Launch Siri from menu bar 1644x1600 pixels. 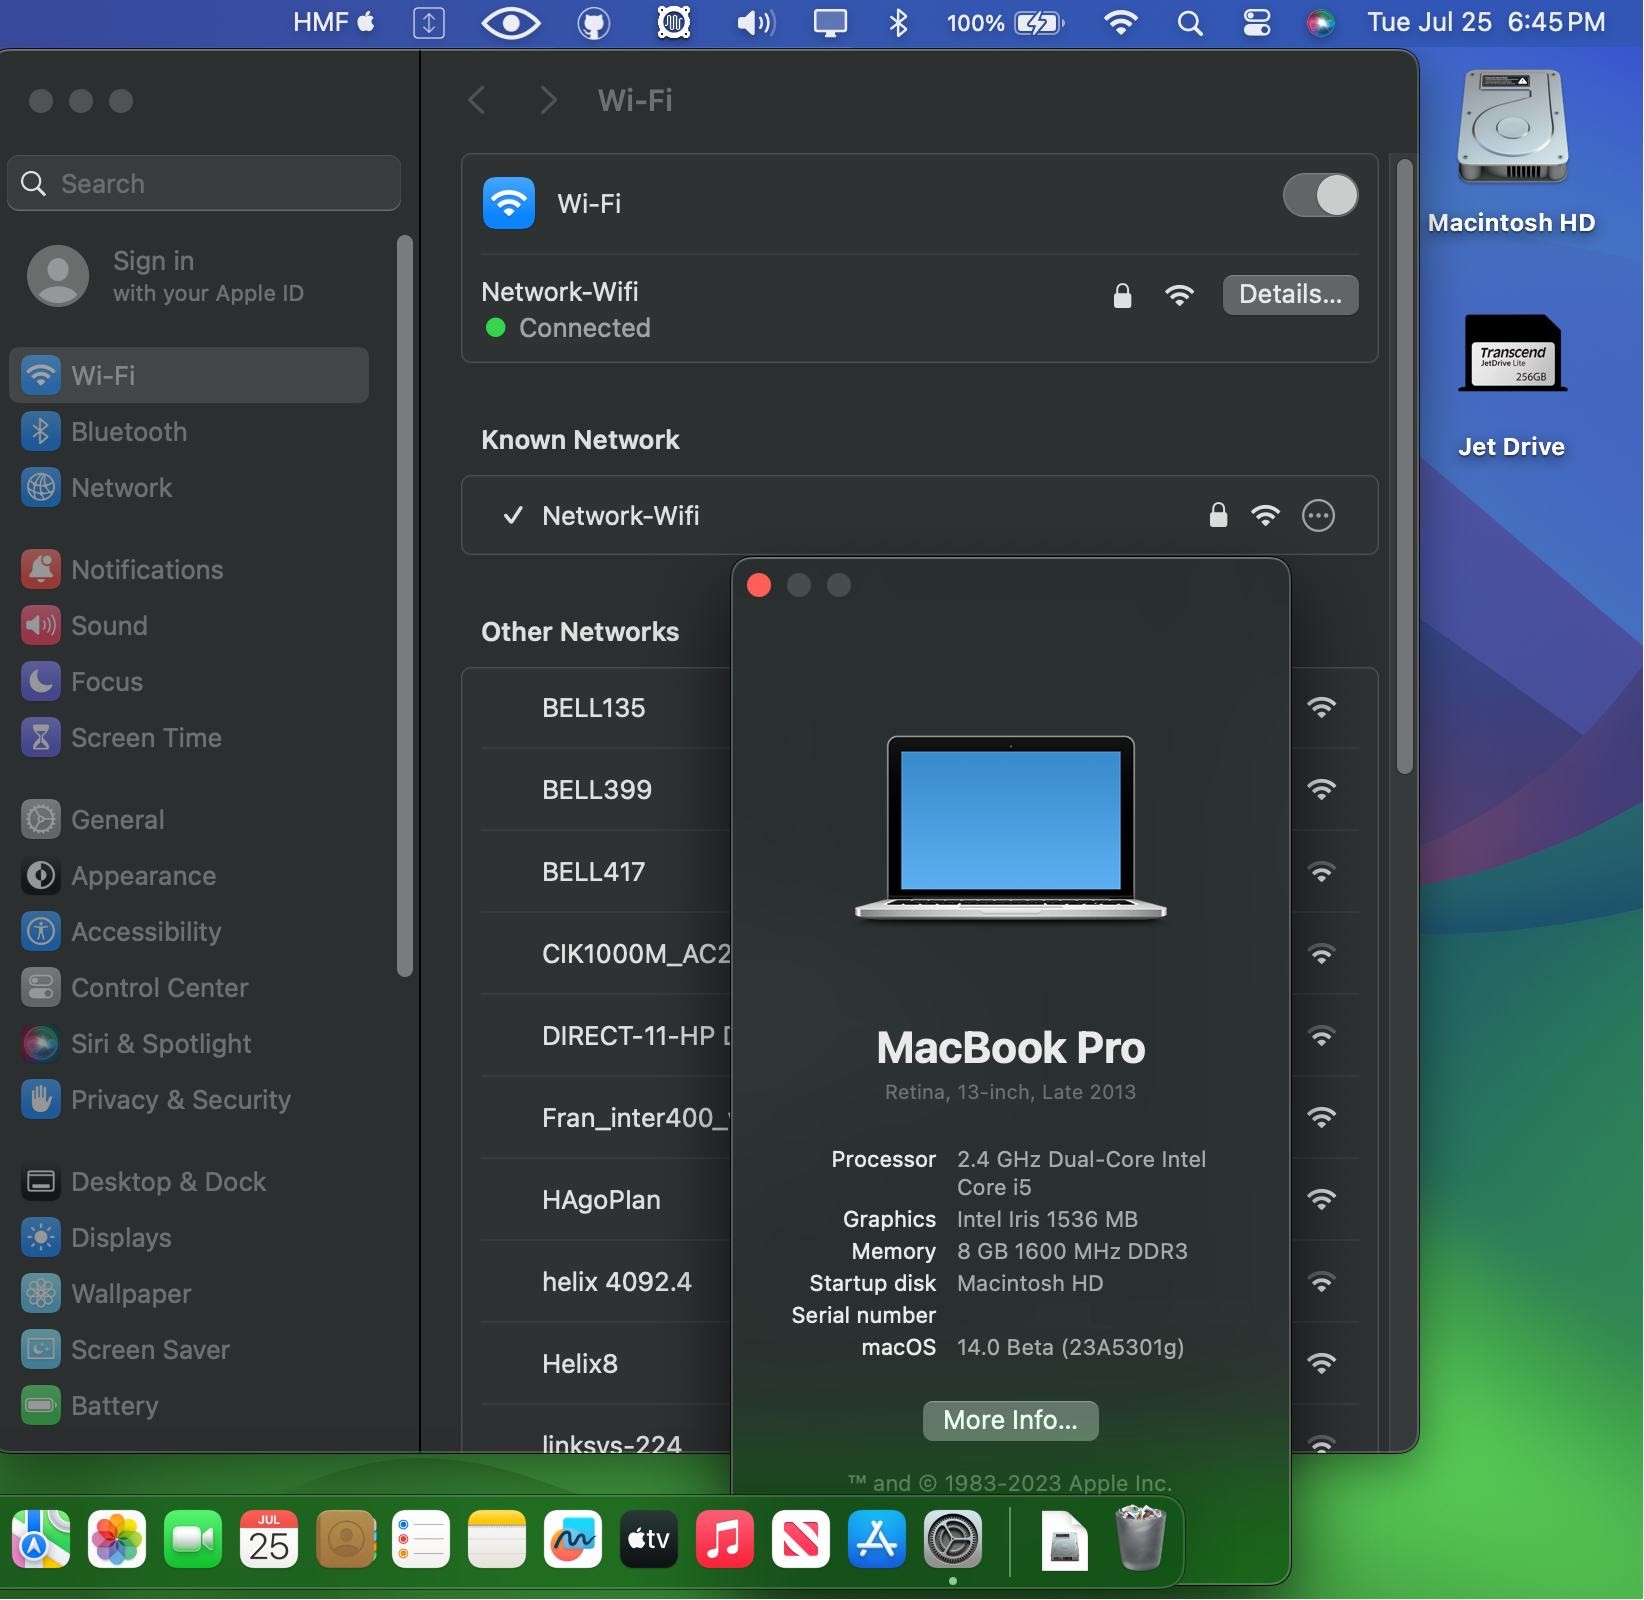coord(1320,22)
